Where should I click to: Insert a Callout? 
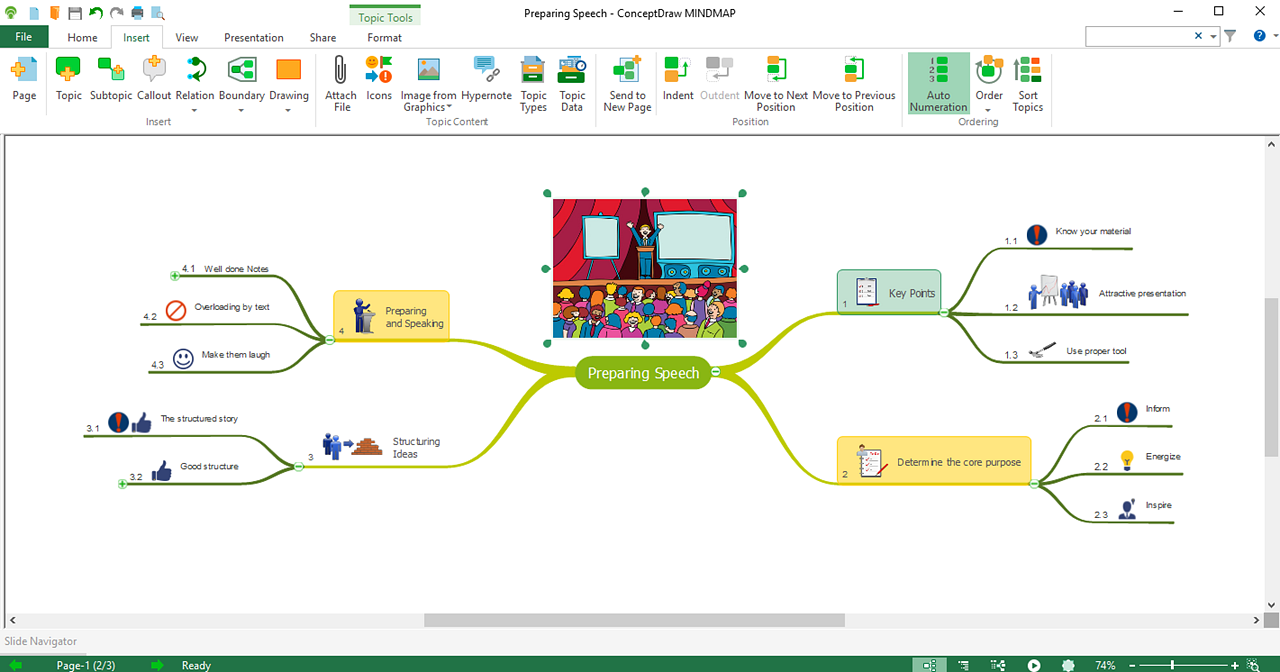(154, 79)
